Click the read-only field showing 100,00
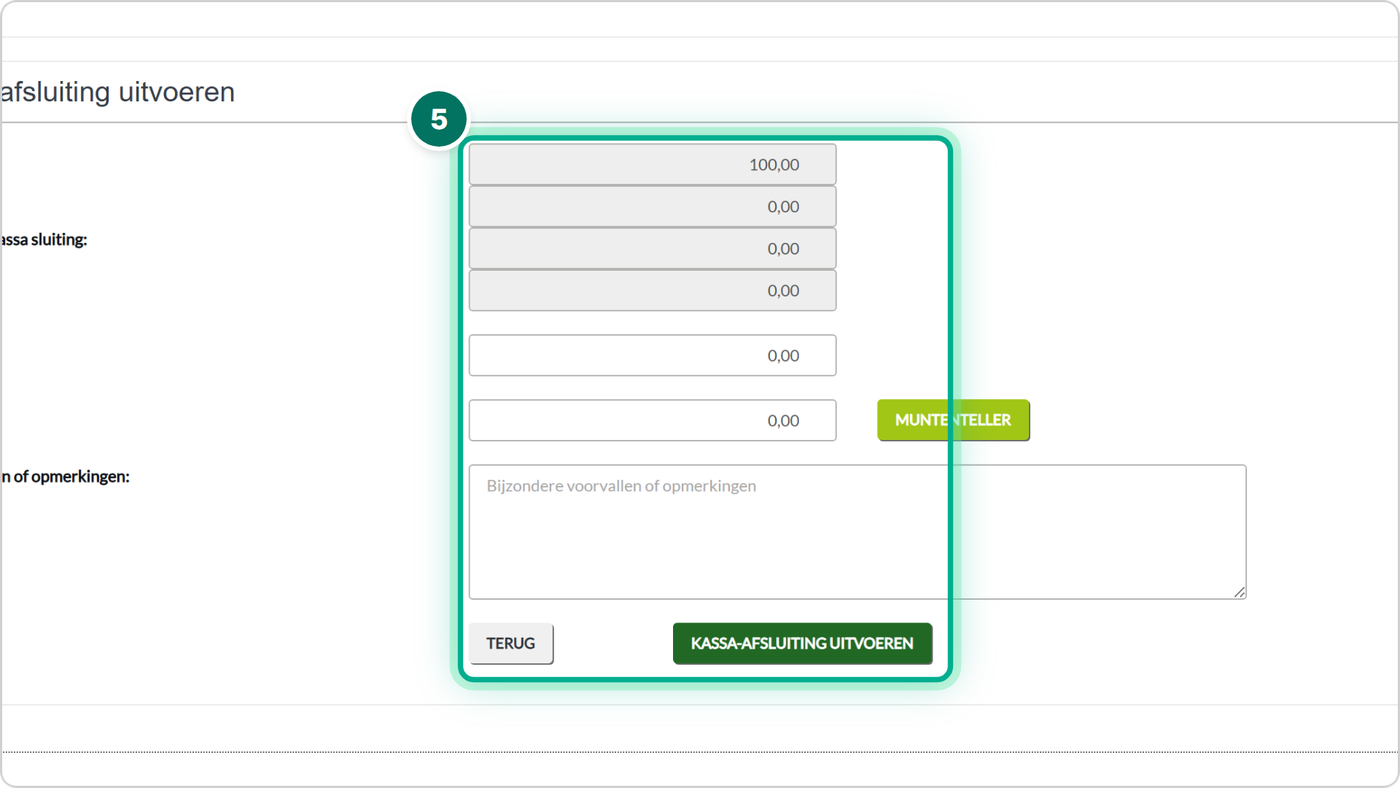Image resolution: width=1400 pixels, height=788 pixels. tap(652, 164)
